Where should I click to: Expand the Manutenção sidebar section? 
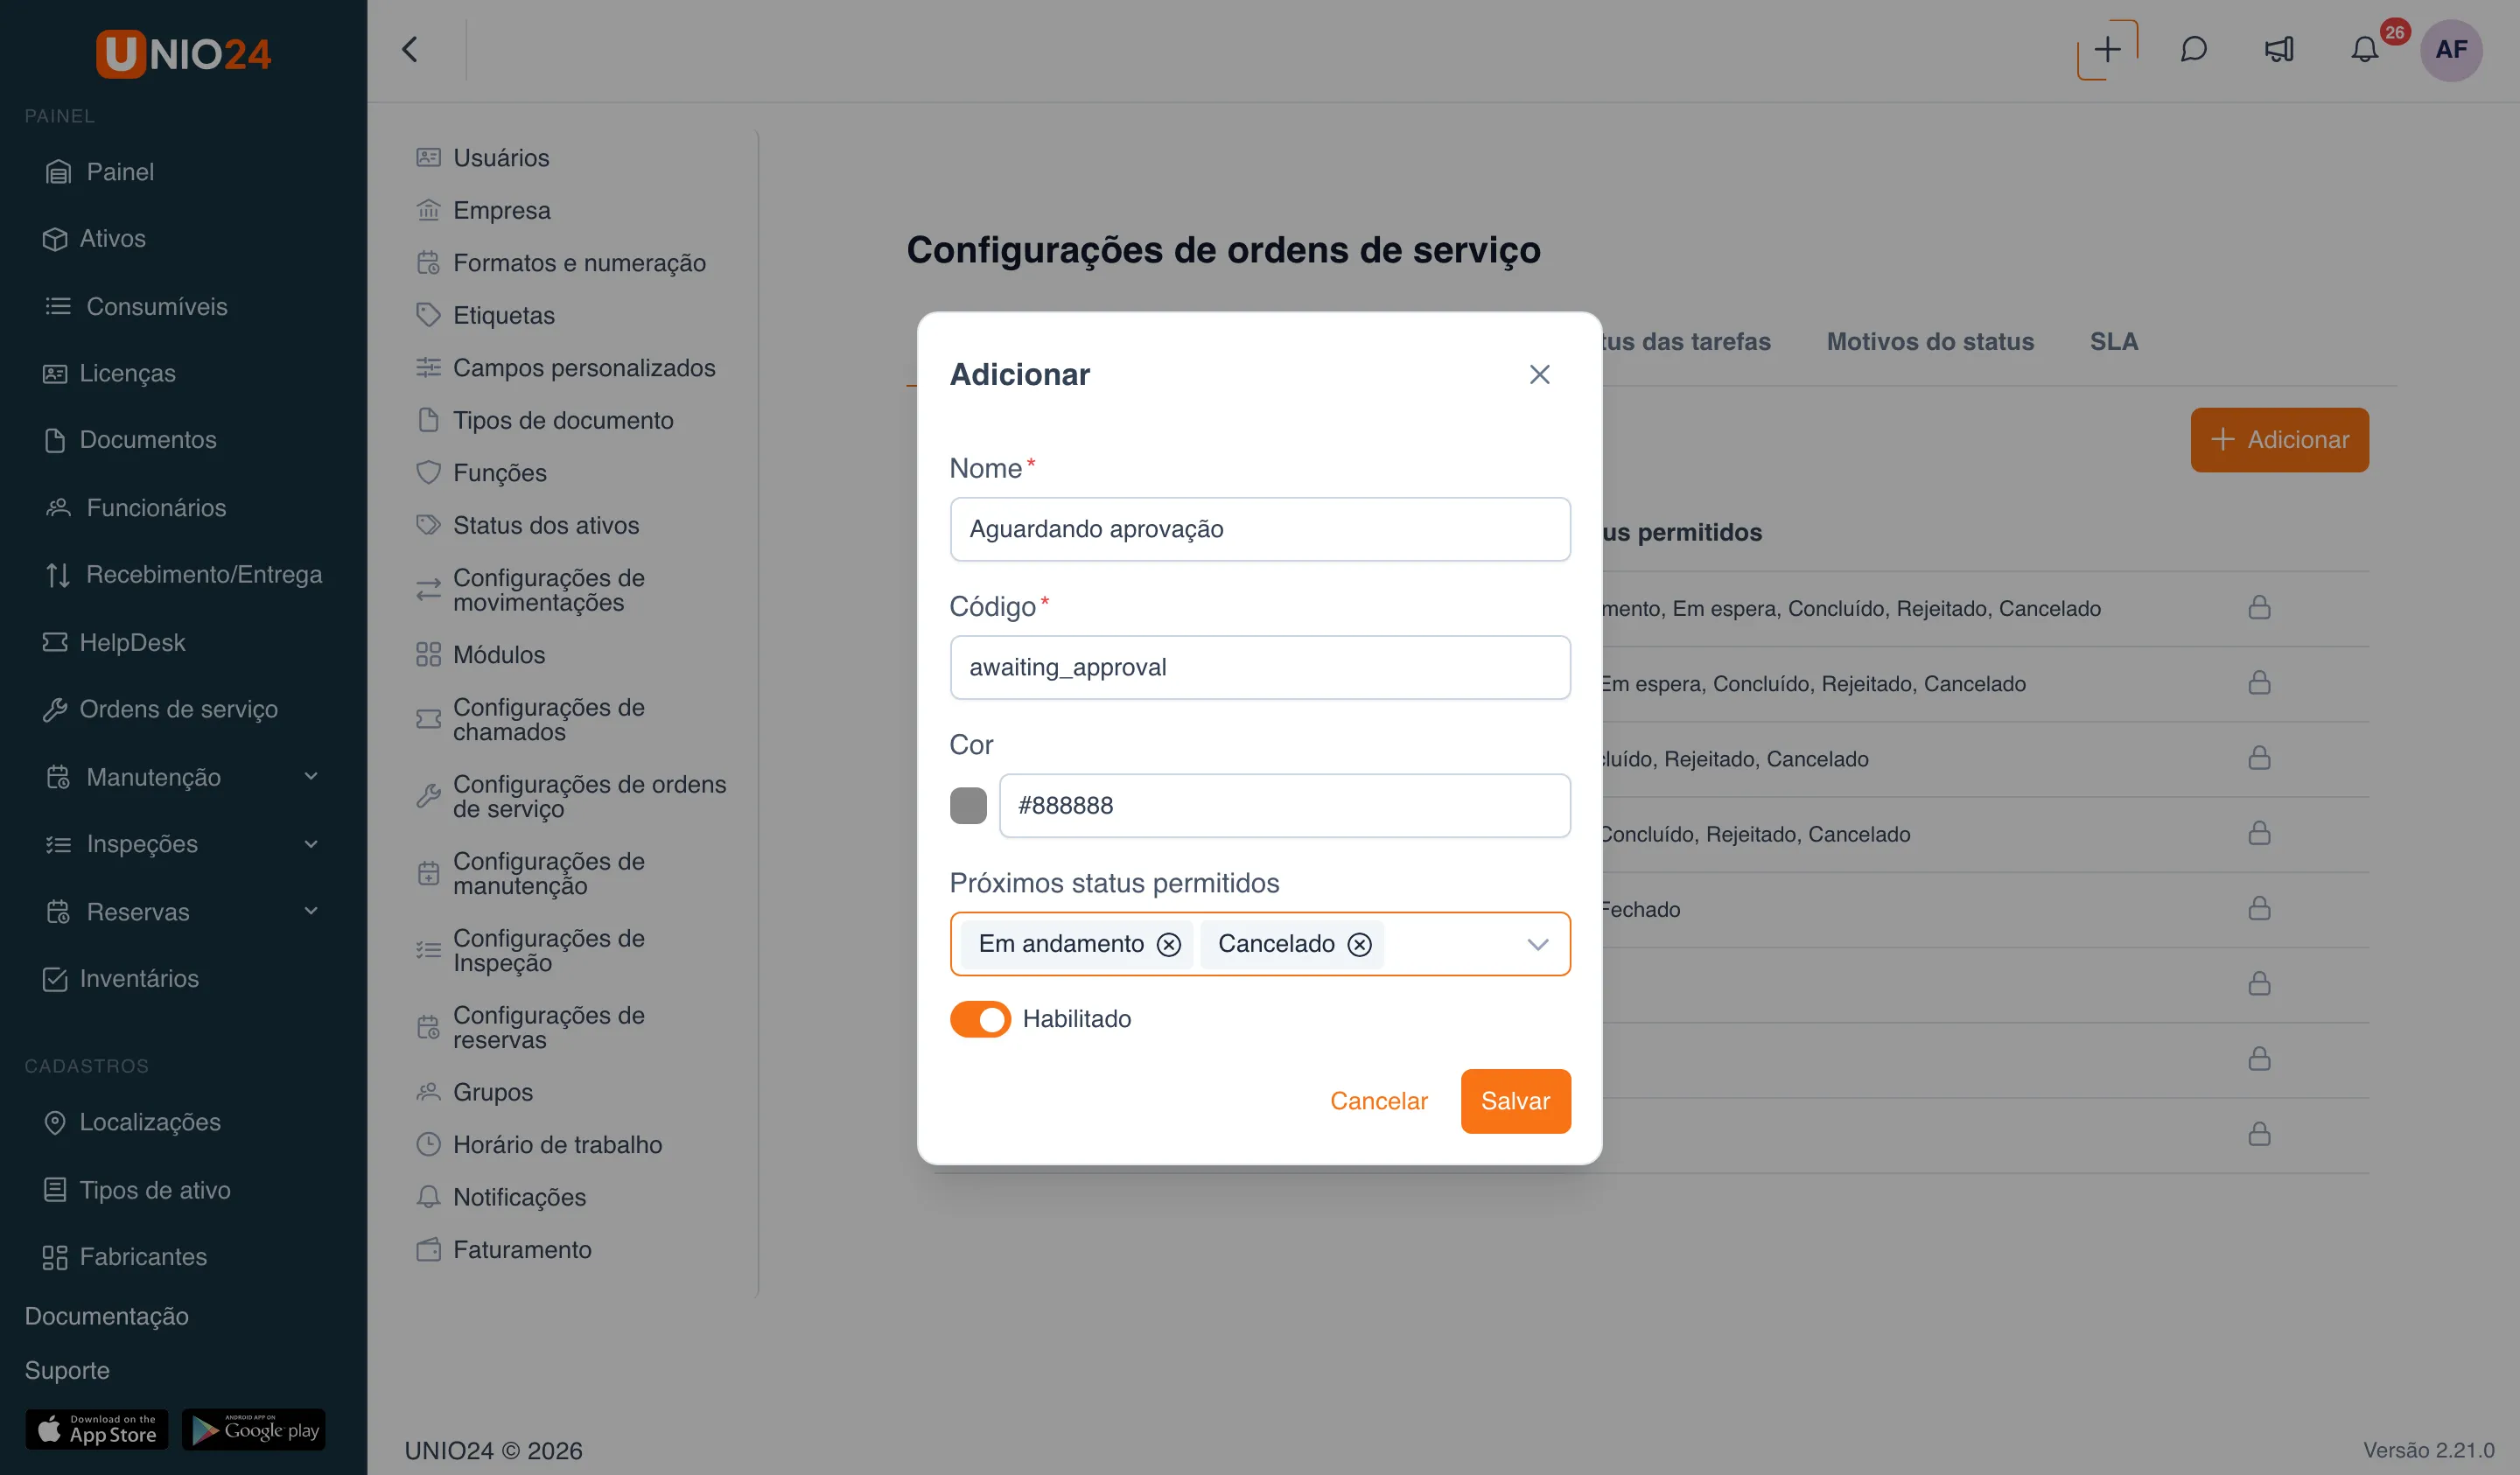pyautogui.click(x=183, y=777)
